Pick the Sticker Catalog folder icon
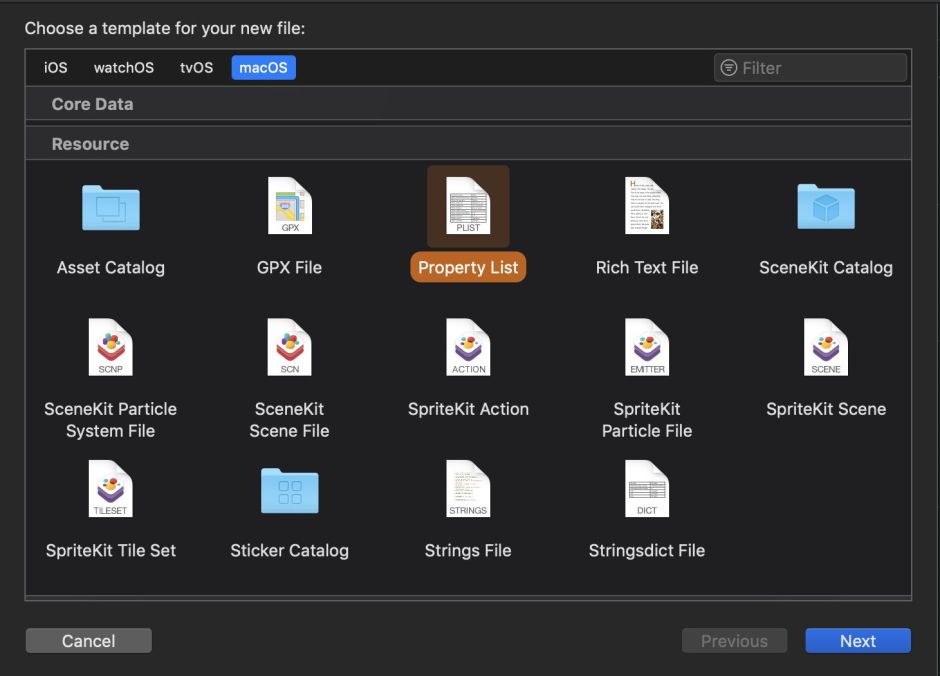Screen dimensions: 940x676 289,491
